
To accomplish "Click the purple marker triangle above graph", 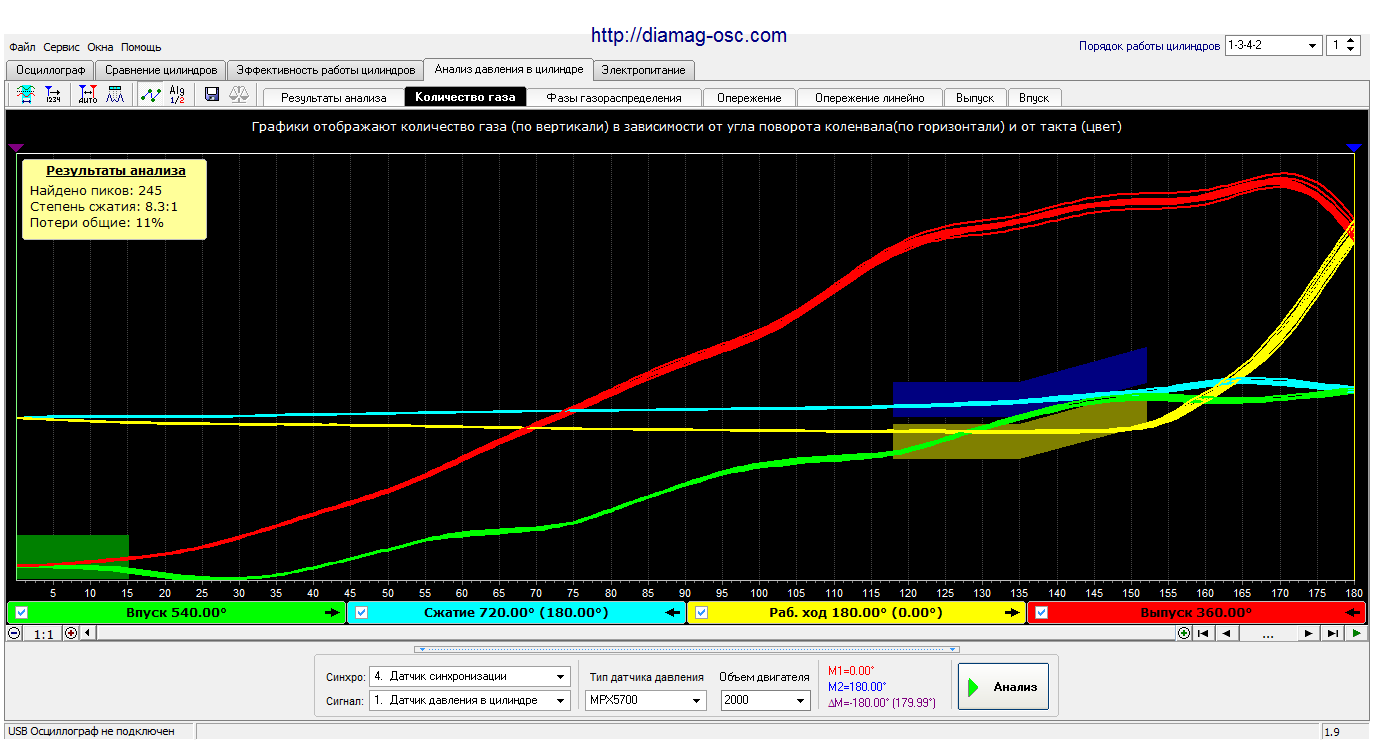I will coord(16,147).
